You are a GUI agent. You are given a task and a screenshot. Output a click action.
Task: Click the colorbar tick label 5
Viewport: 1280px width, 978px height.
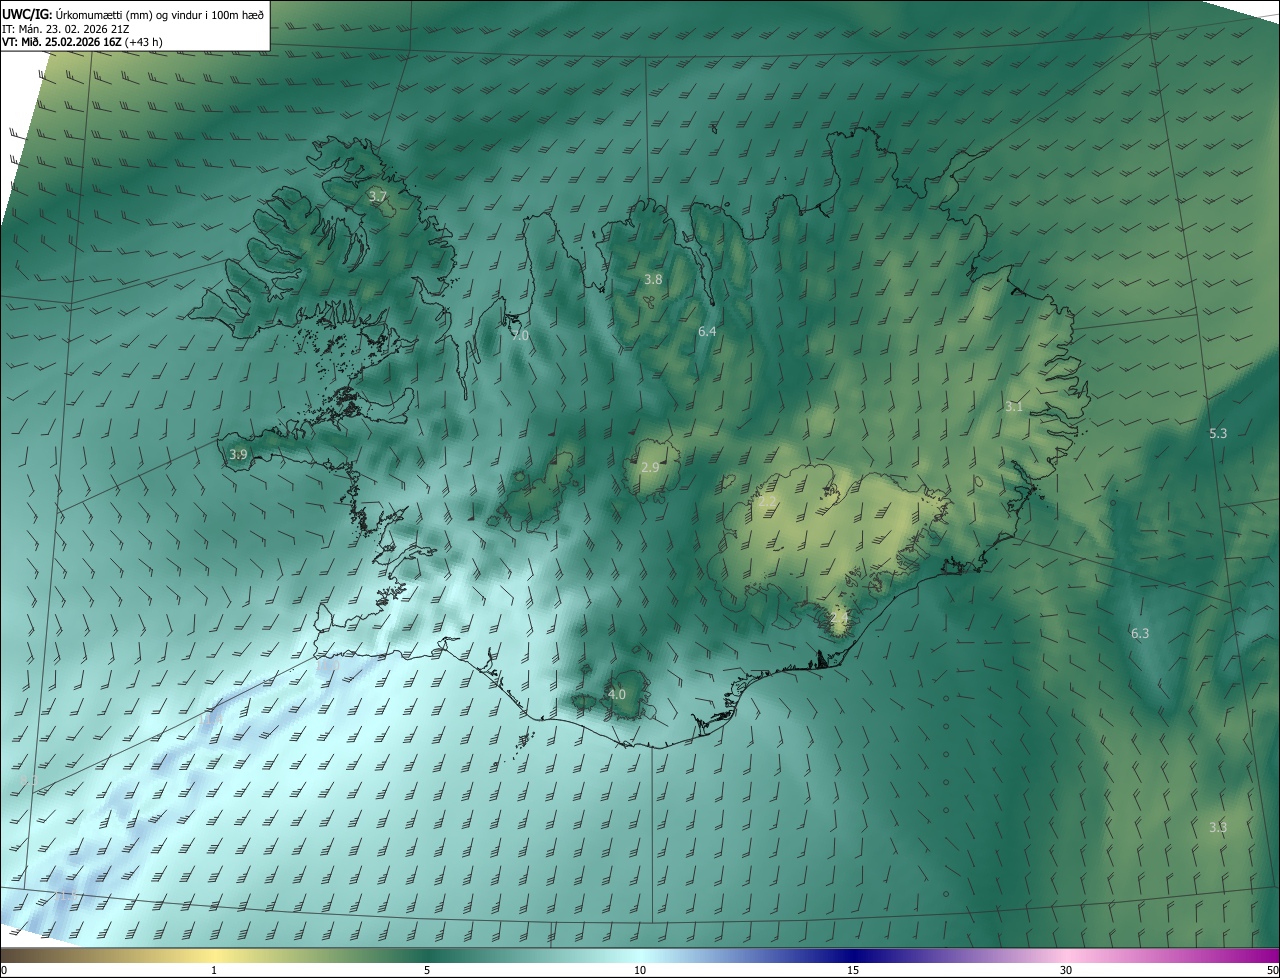coord(427,970)
